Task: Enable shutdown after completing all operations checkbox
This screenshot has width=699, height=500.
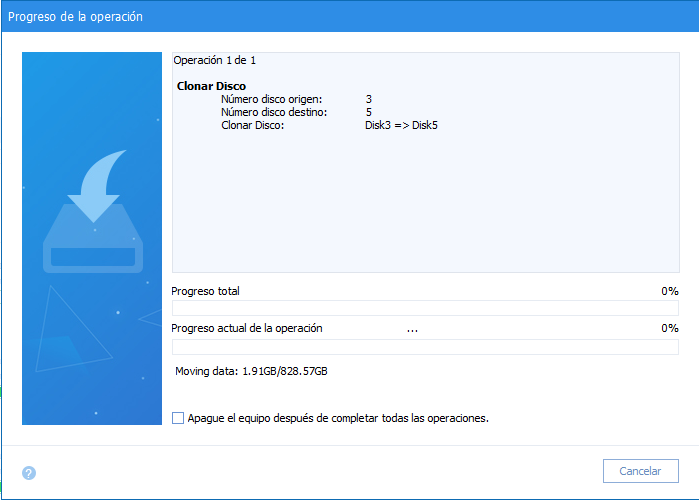Action: [x=178, y=418]
